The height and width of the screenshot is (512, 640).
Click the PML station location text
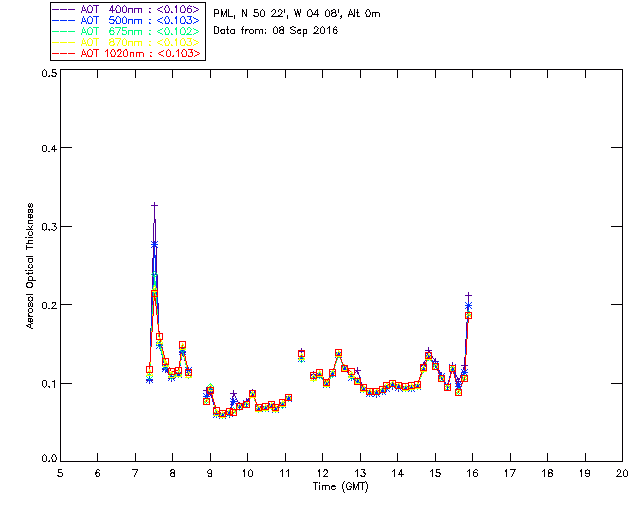(x=297, y=13)
